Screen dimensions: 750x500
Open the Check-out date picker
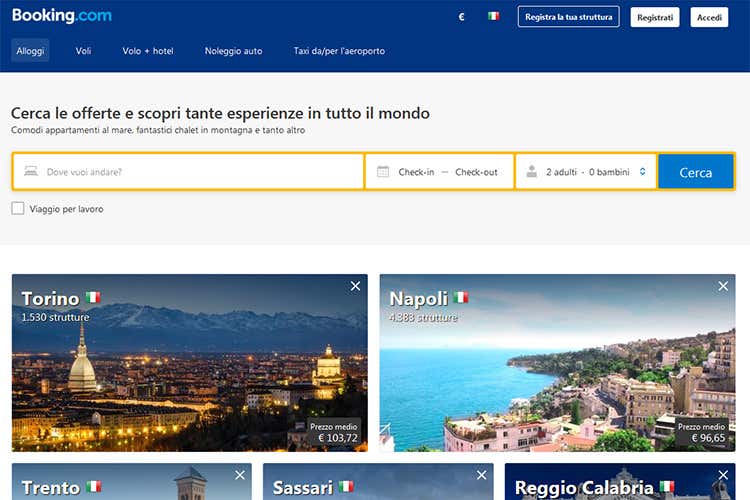tap(476, 172)
